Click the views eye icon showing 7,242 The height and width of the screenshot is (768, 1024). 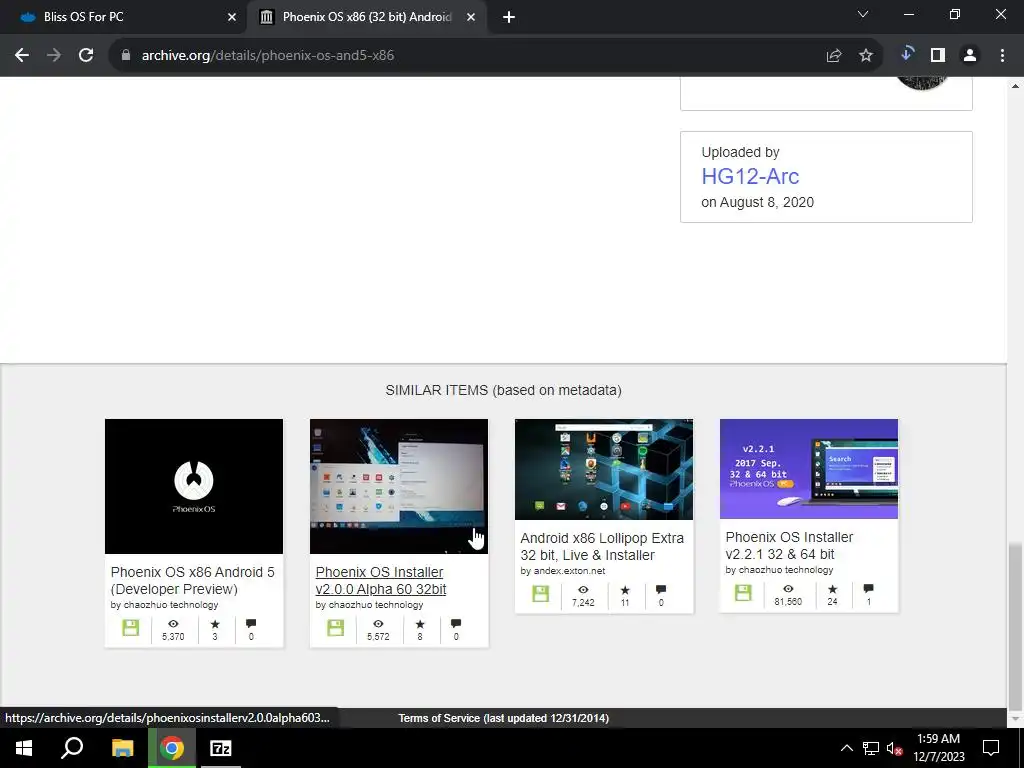pyautogui.click(x=583, y=590)
